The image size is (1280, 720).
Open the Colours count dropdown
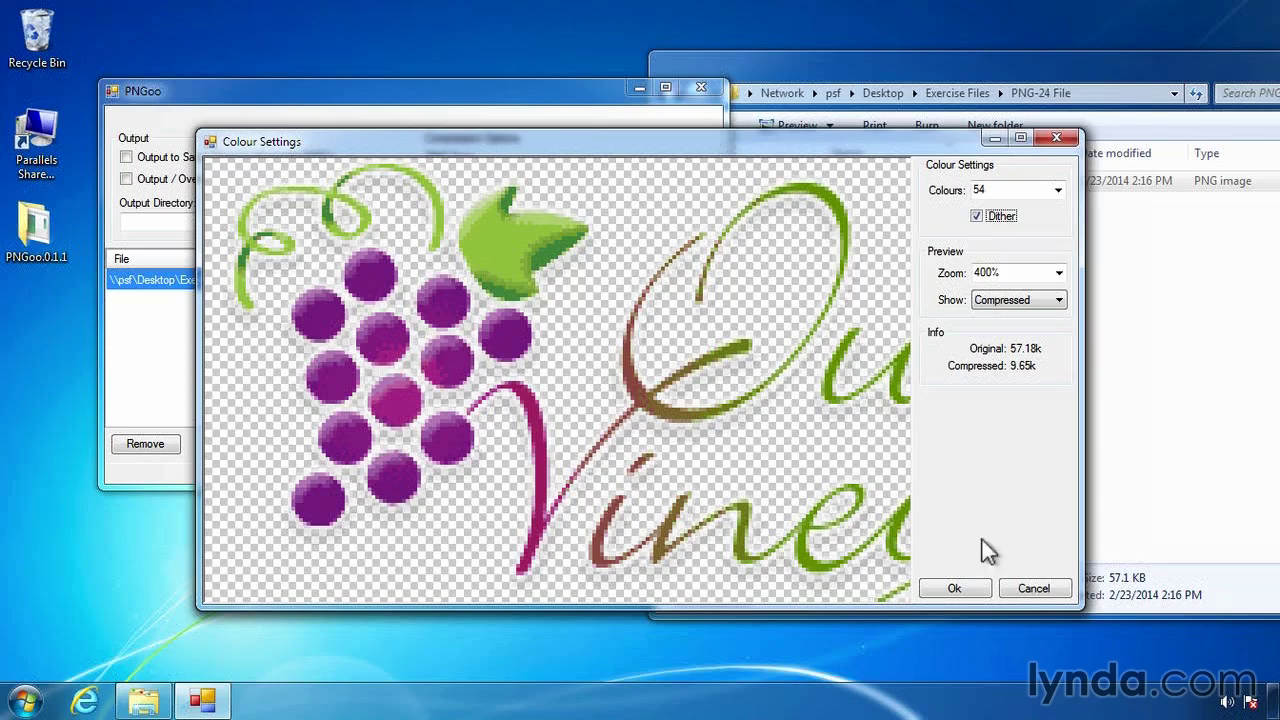coord(1058,190)
